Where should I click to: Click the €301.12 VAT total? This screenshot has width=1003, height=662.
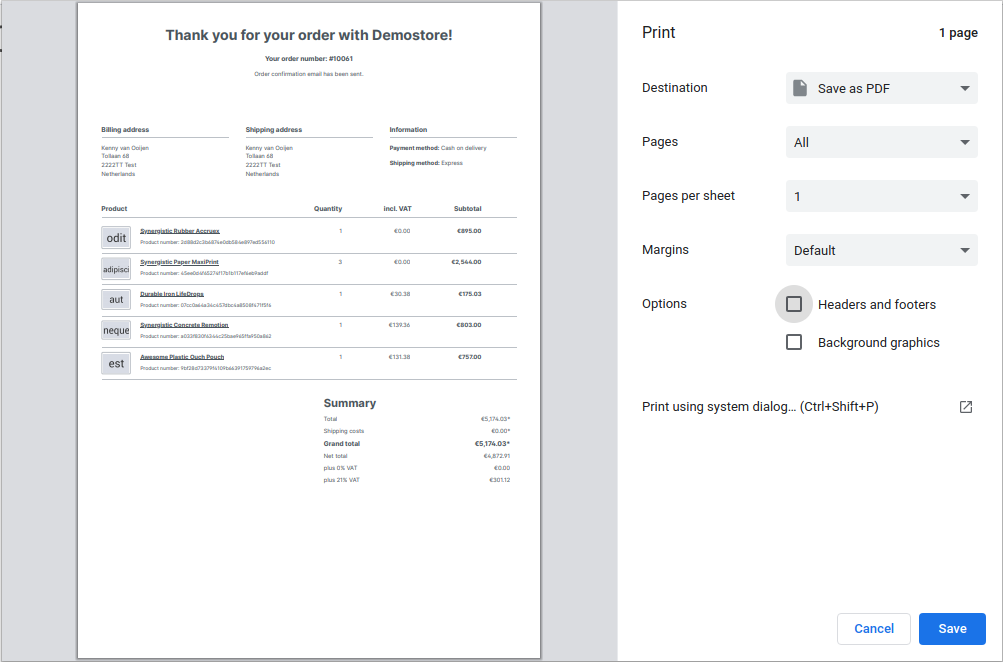(500, 480)
